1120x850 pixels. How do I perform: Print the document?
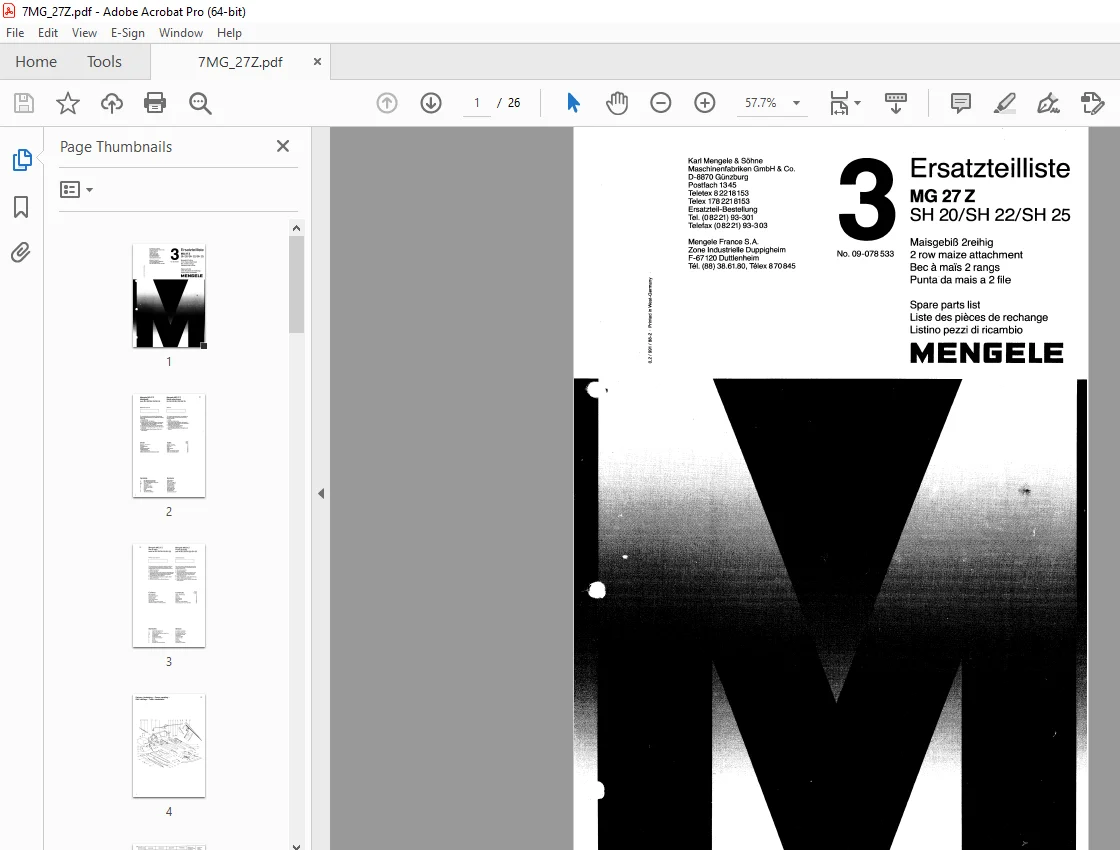(155, 103)
